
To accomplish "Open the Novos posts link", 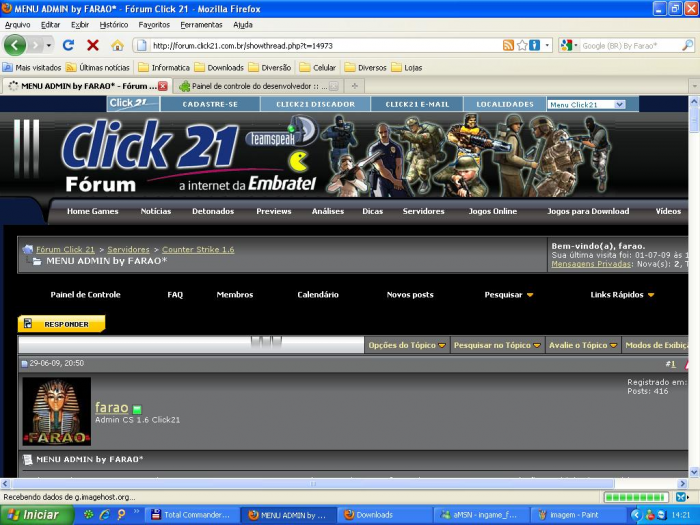I will [x=410, y=295].
